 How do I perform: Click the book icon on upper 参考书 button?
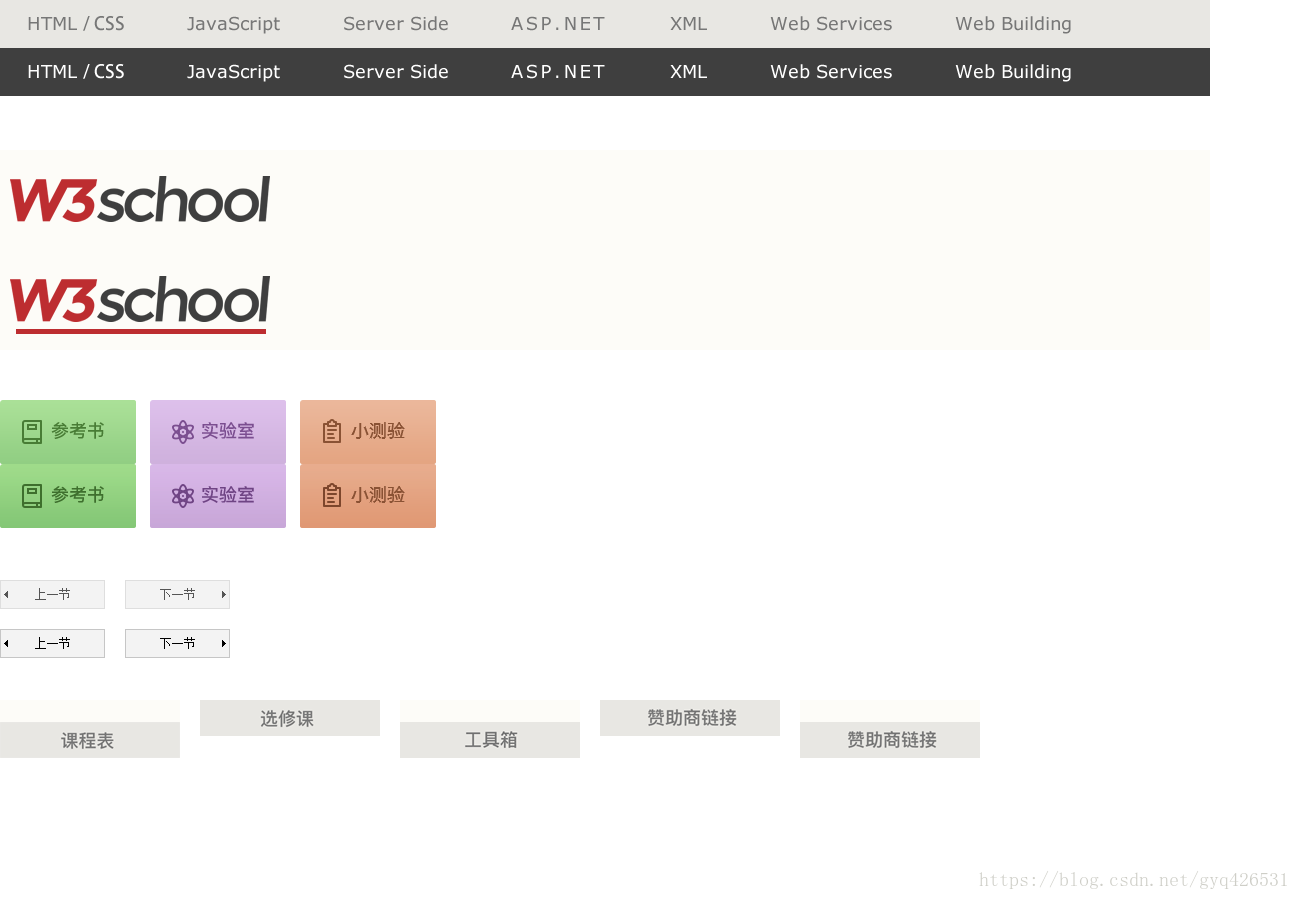(32, 432)
